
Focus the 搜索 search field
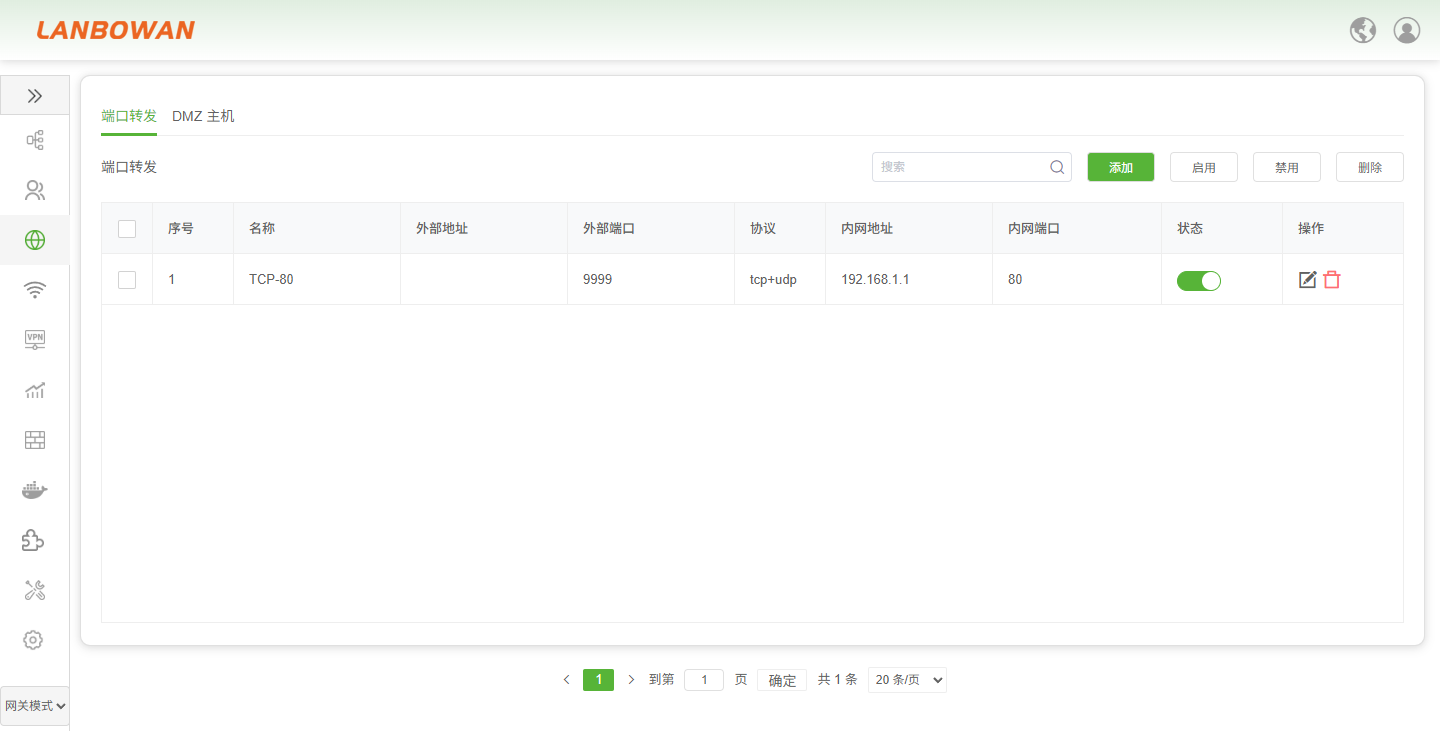972,167
